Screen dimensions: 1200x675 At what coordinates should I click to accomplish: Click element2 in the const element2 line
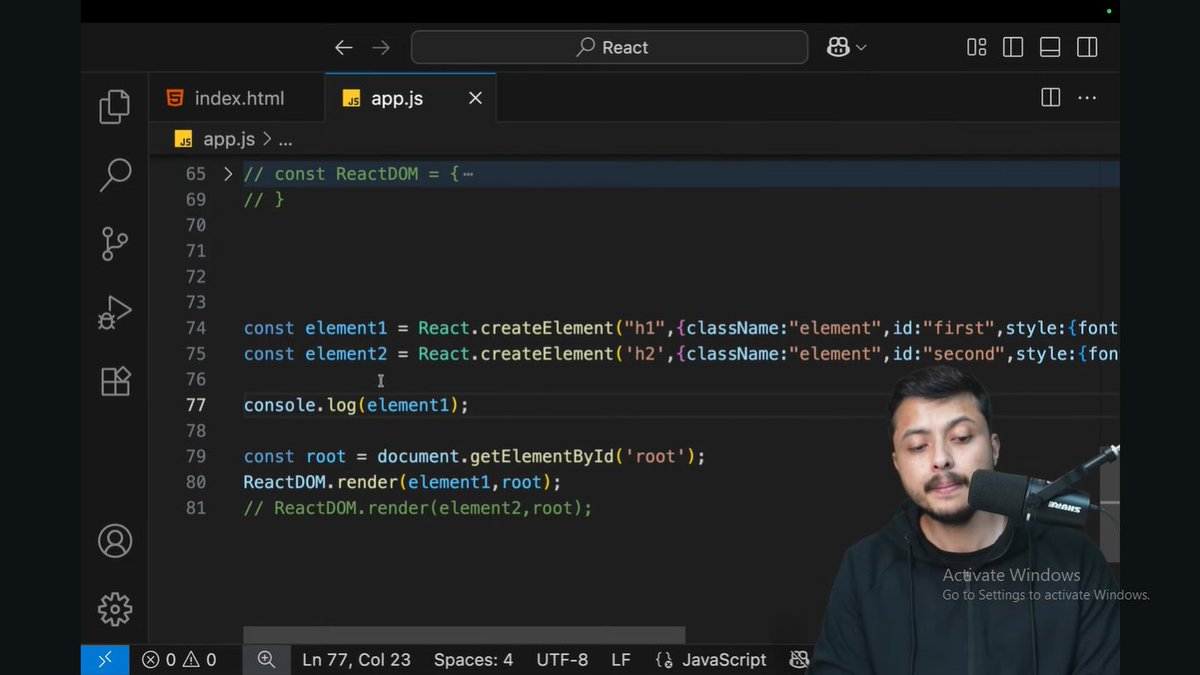346,354
